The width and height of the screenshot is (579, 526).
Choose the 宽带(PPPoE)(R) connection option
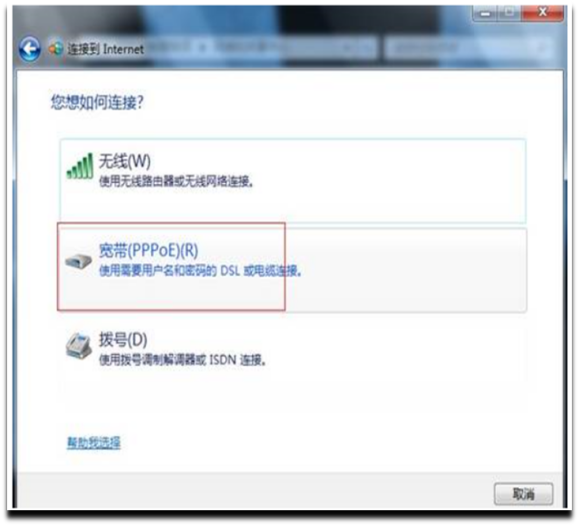(294, 270)
